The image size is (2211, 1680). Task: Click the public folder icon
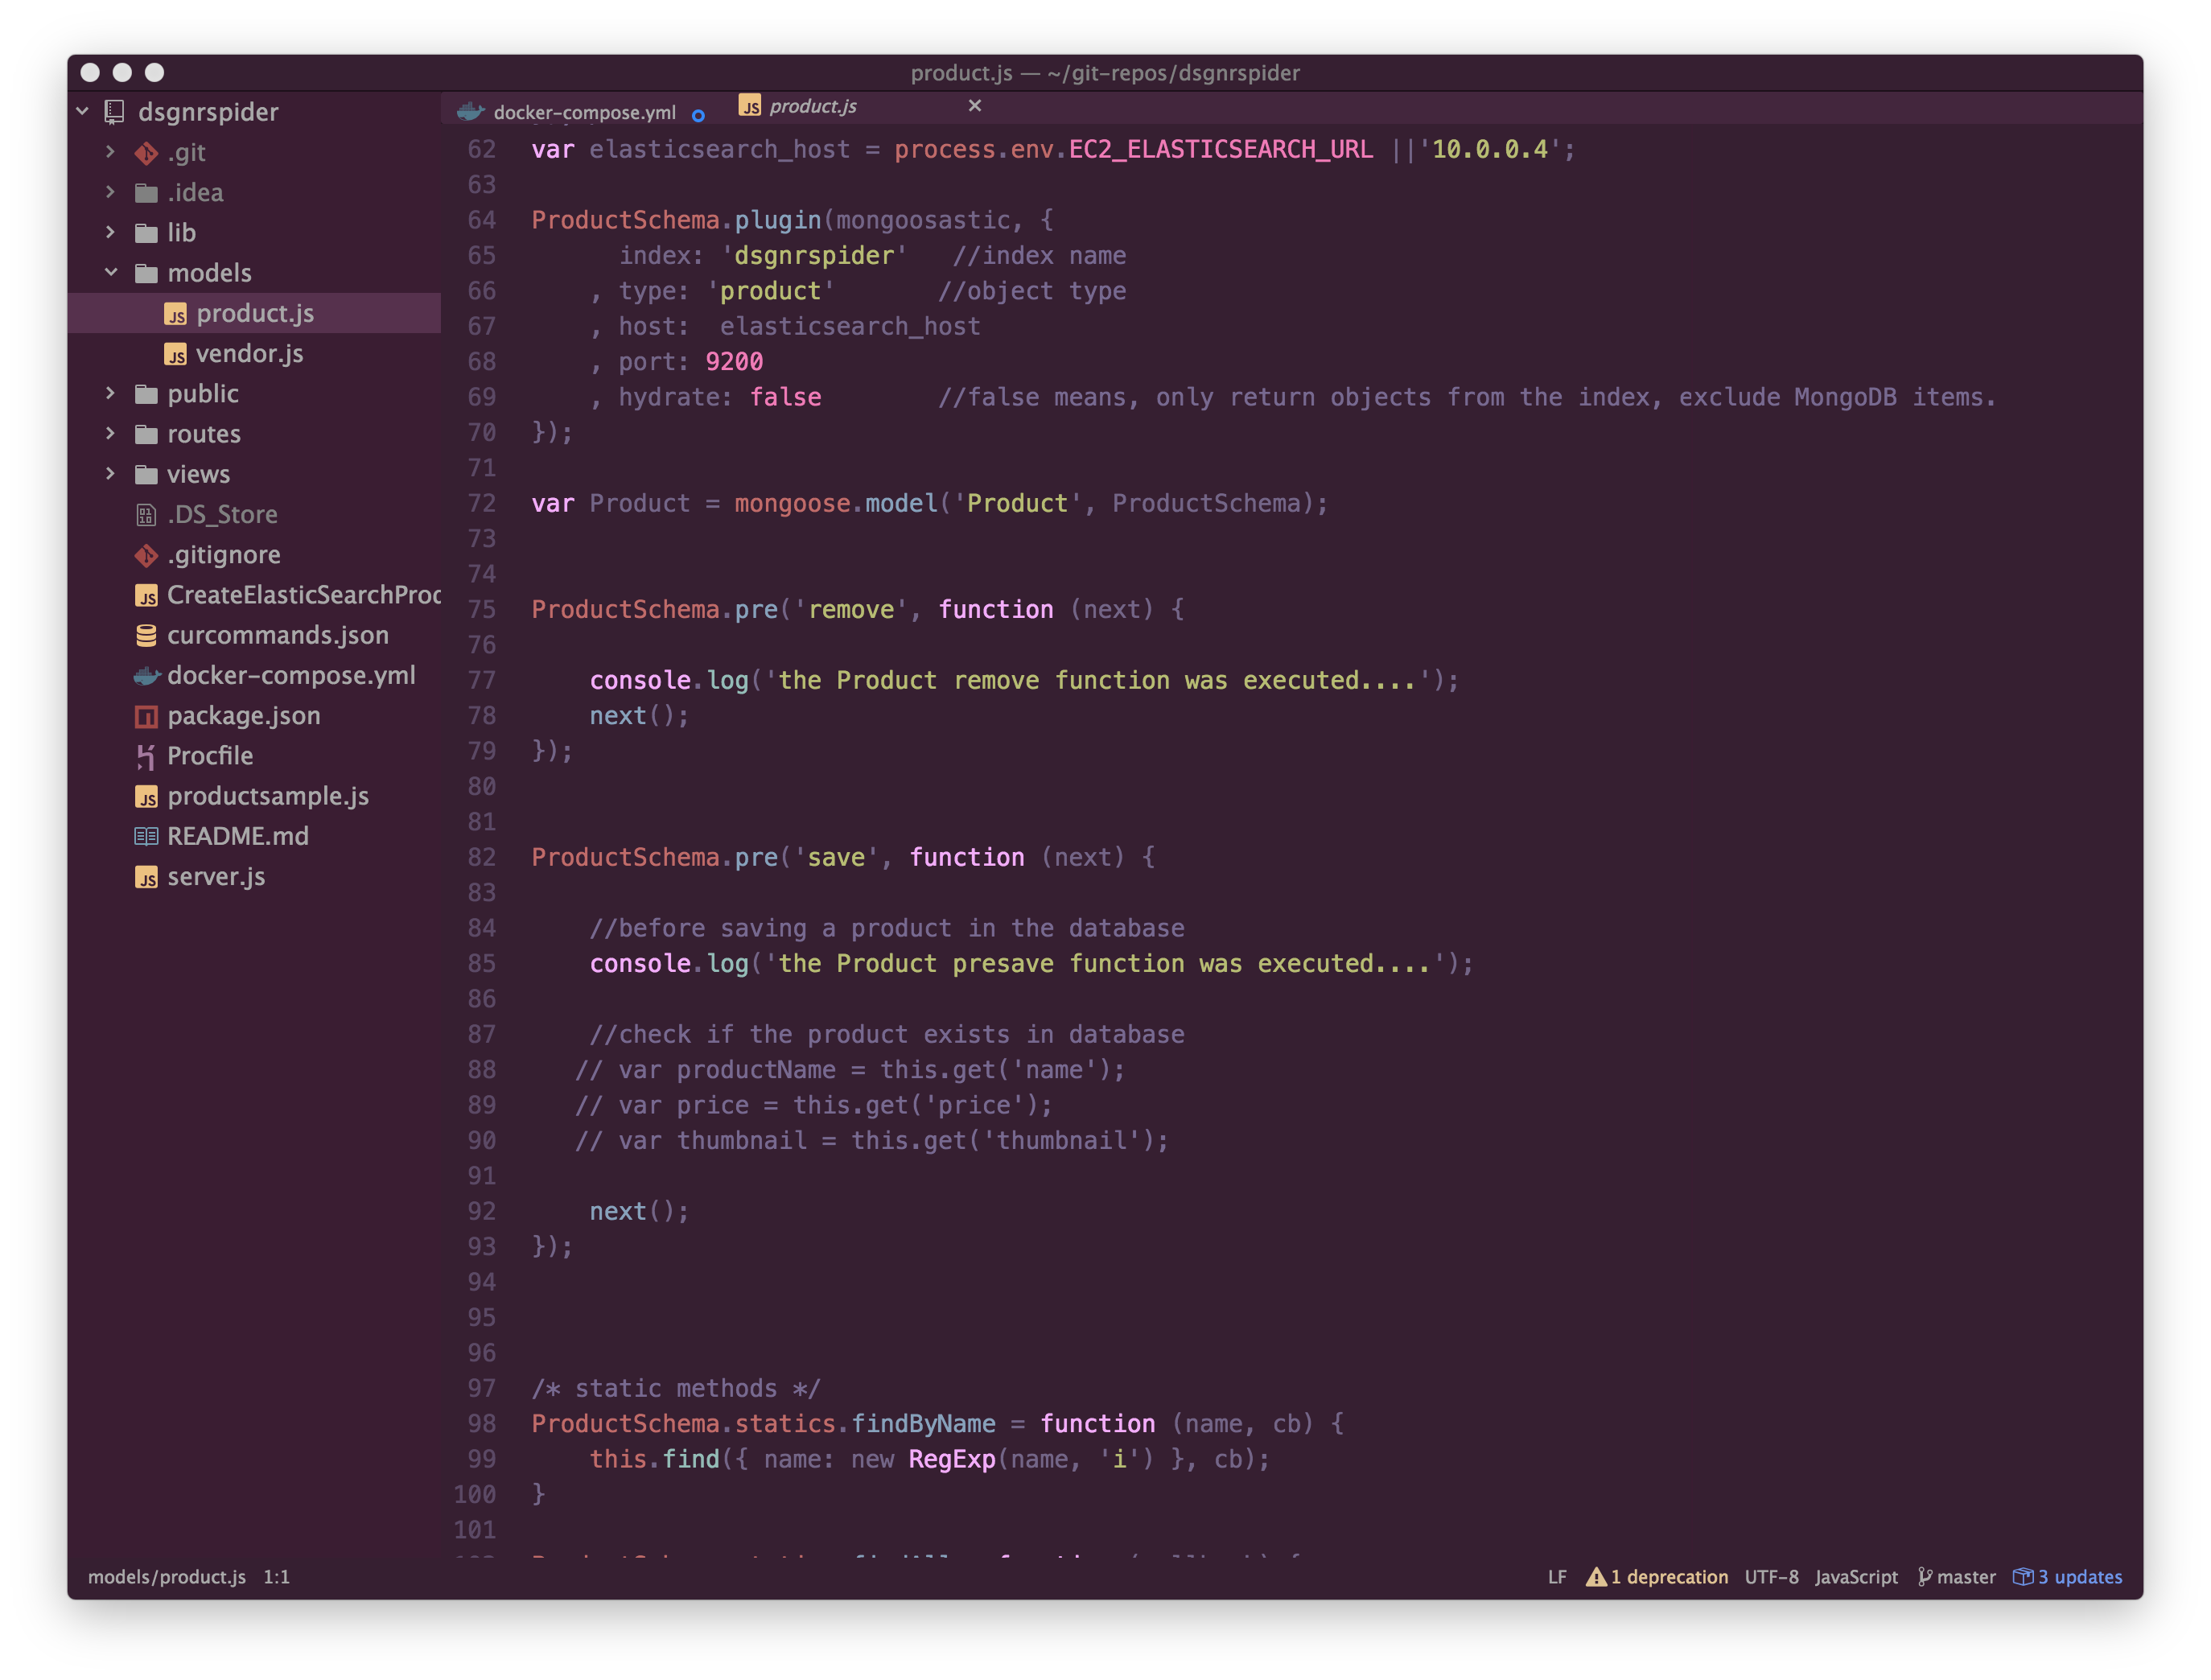pos(146,394)
